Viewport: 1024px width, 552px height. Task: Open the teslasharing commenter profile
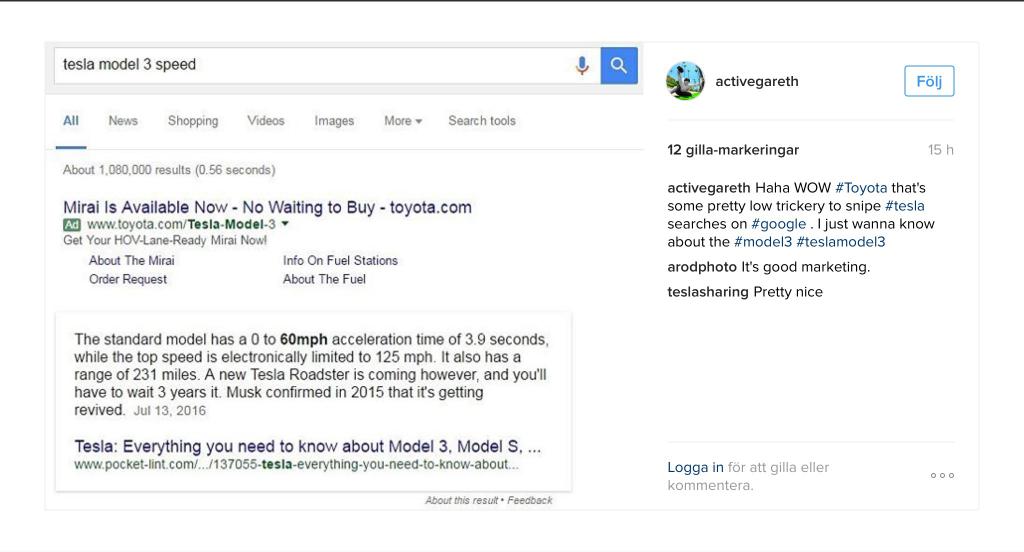708,292
